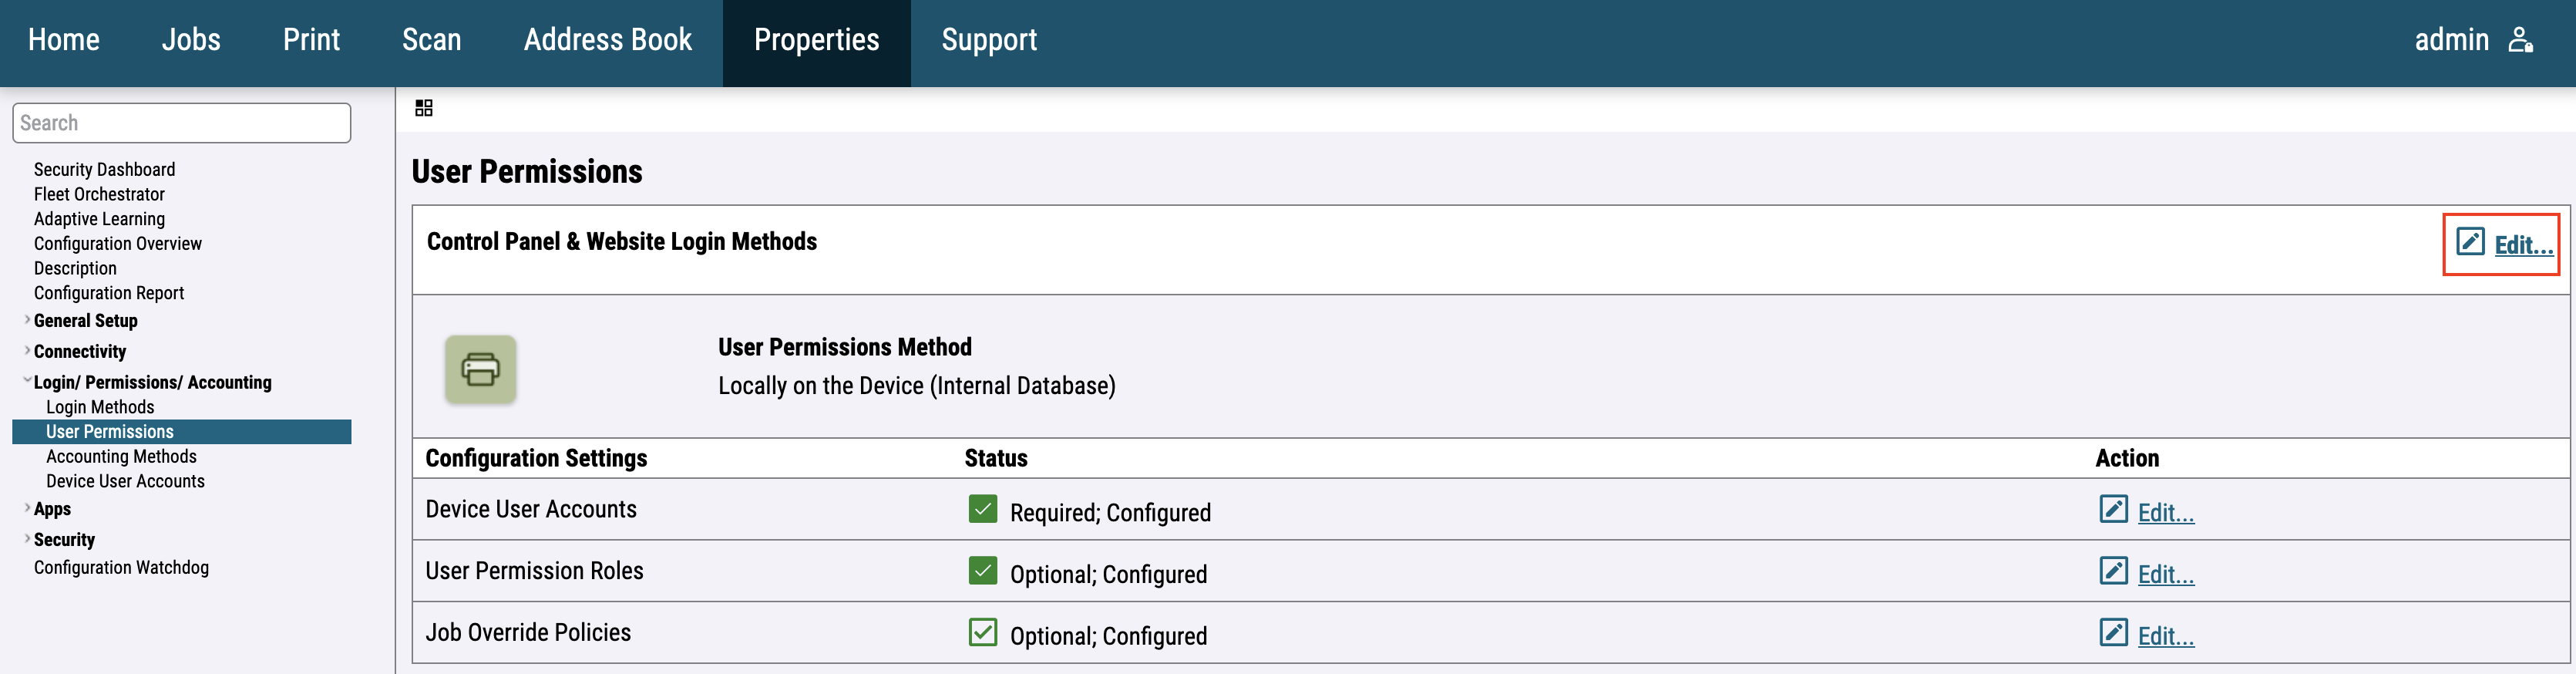Click the green printer device icon
The width and height of the screenshot is (2576, 674).
pyautogui.click(x=480, y=369)
